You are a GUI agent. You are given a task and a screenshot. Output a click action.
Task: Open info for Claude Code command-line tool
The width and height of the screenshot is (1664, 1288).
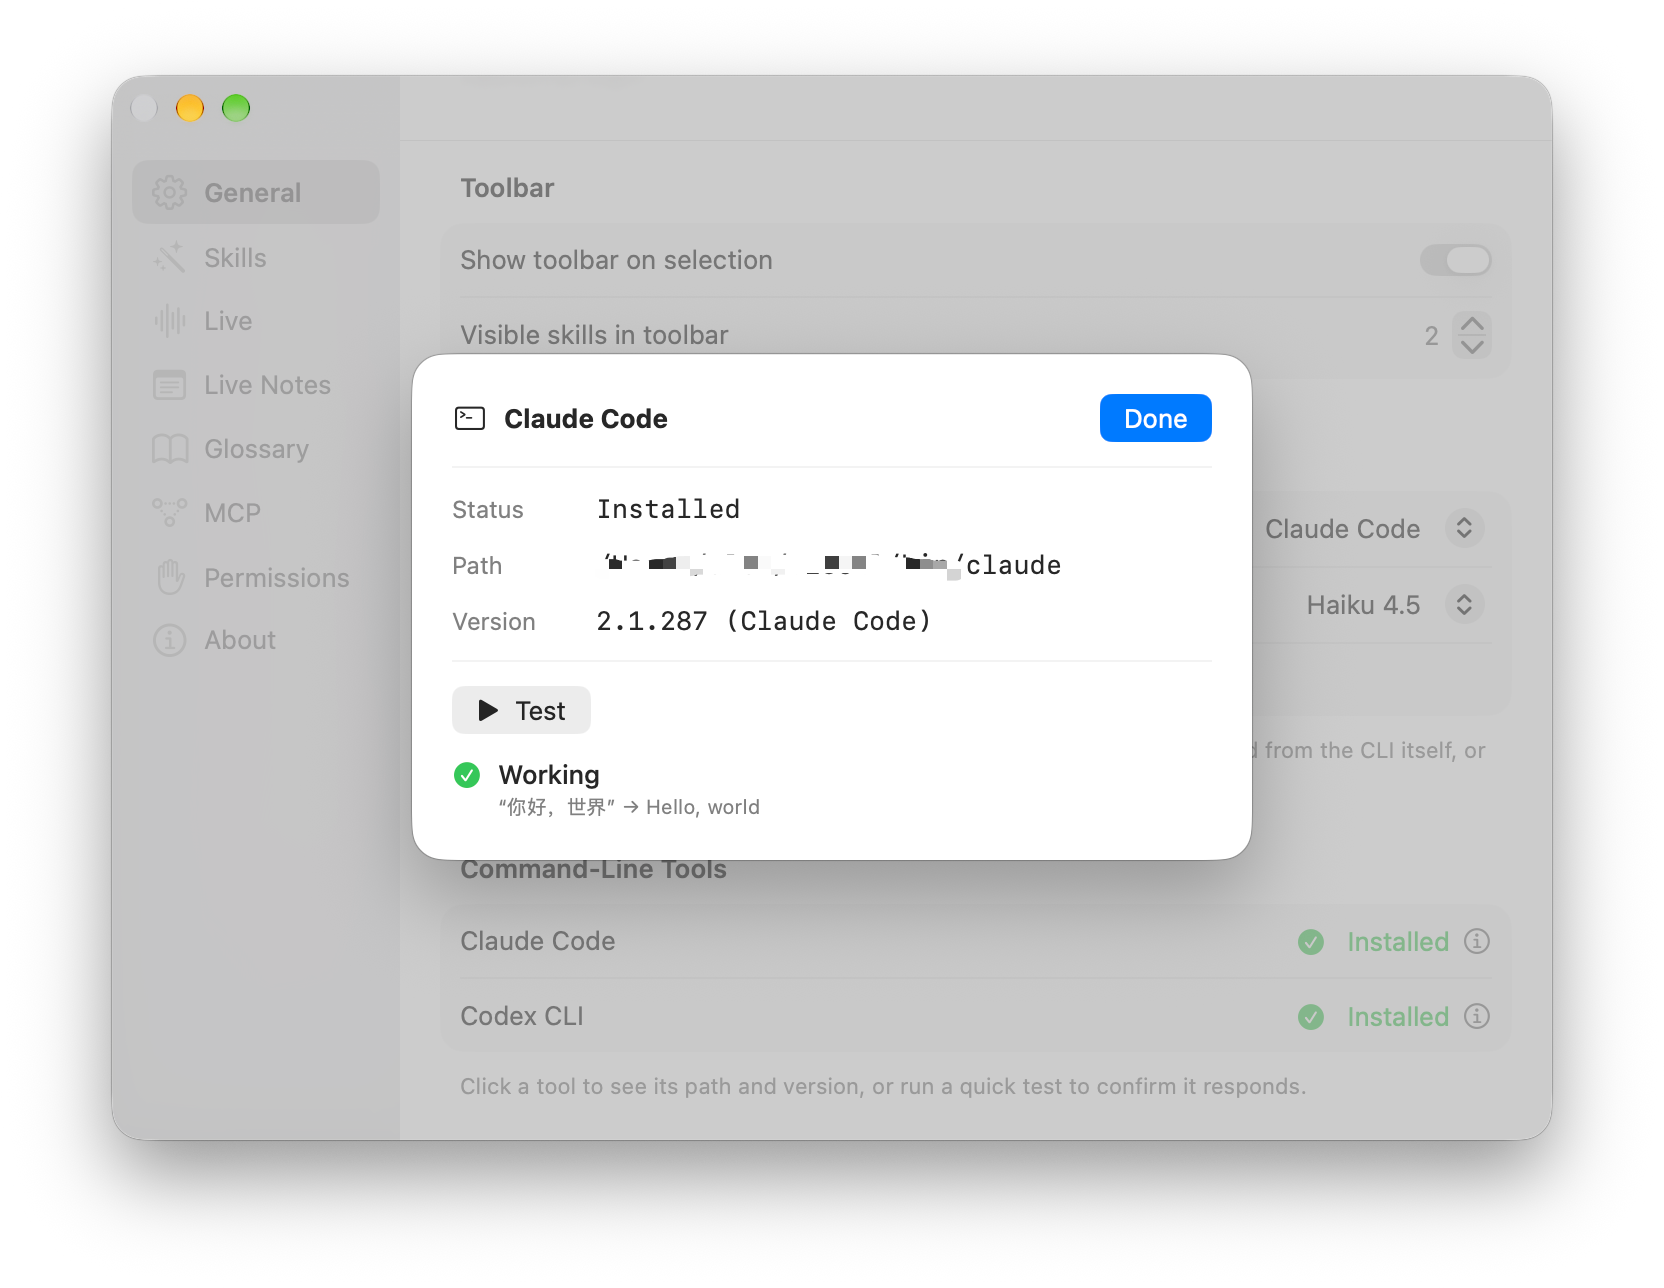pyautogui.click(x=1477, y=941)
